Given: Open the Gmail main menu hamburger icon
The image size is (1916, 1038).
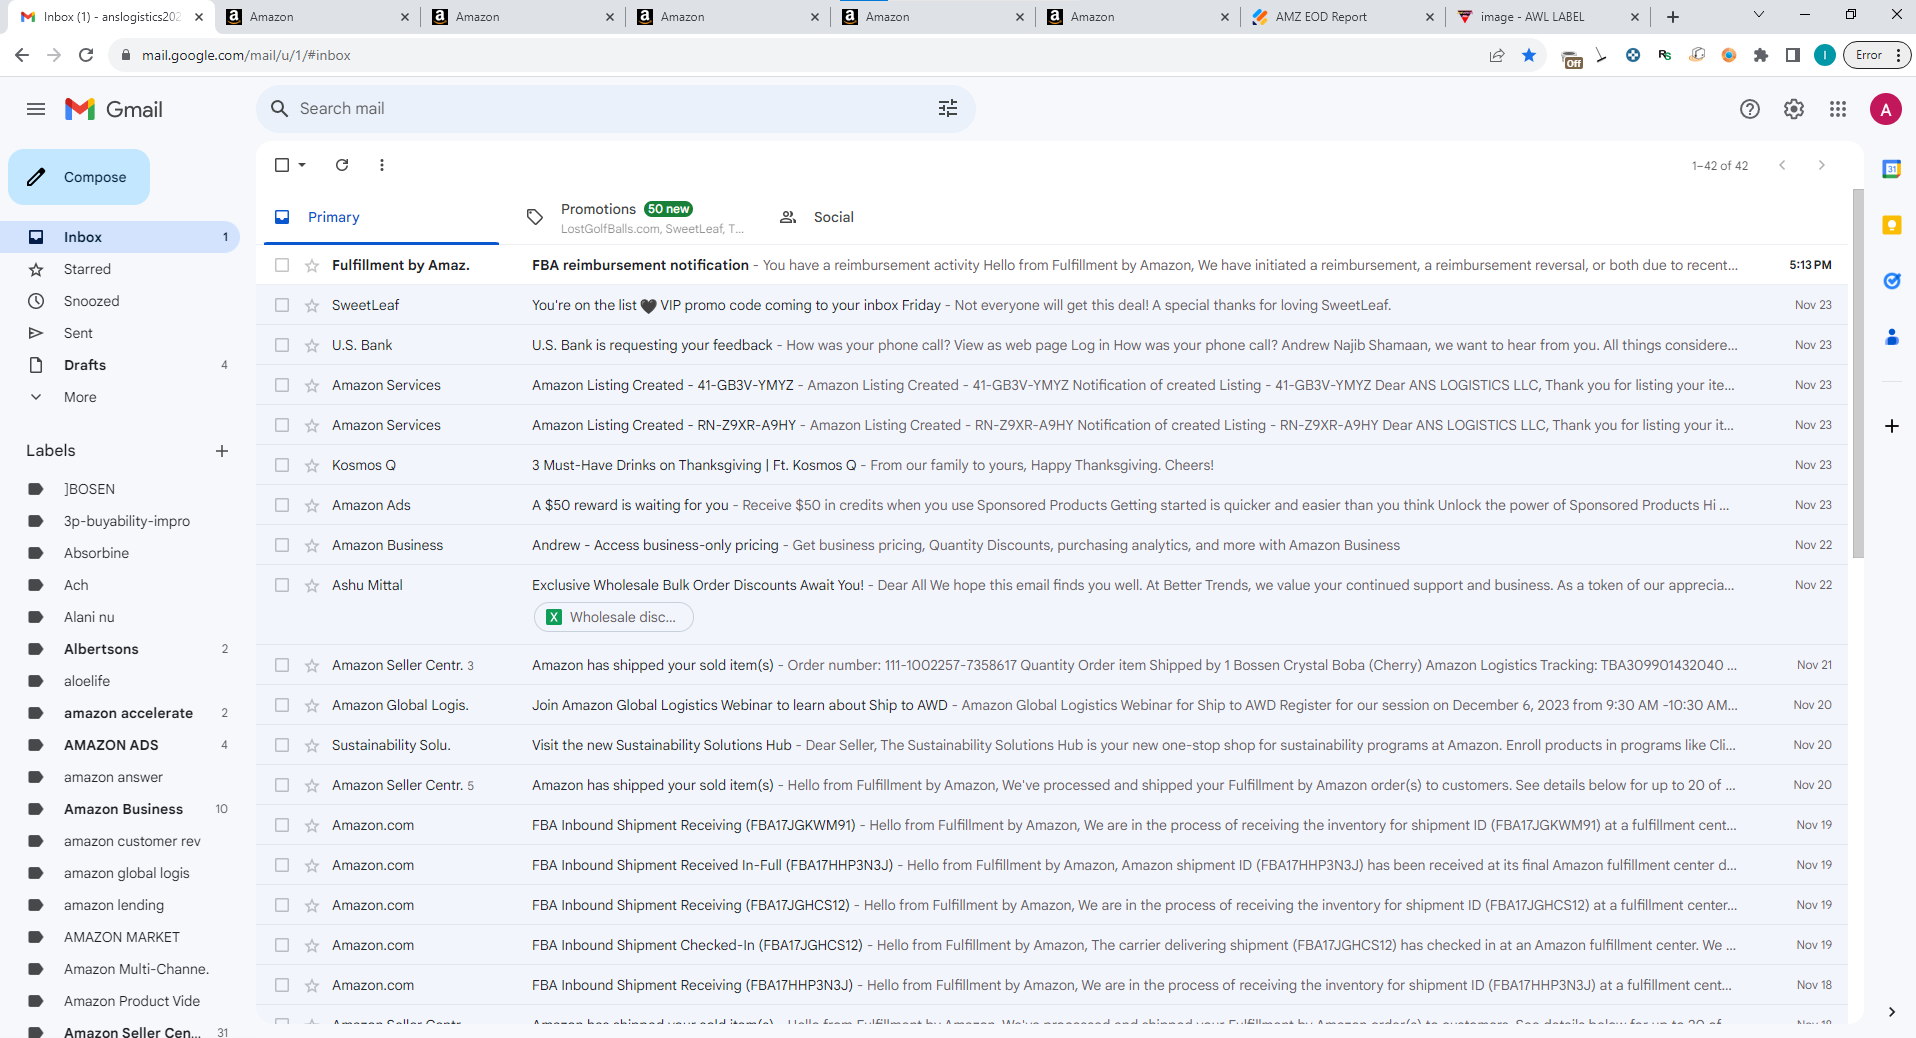Looking at the screenshot, I should coord(36,109).
